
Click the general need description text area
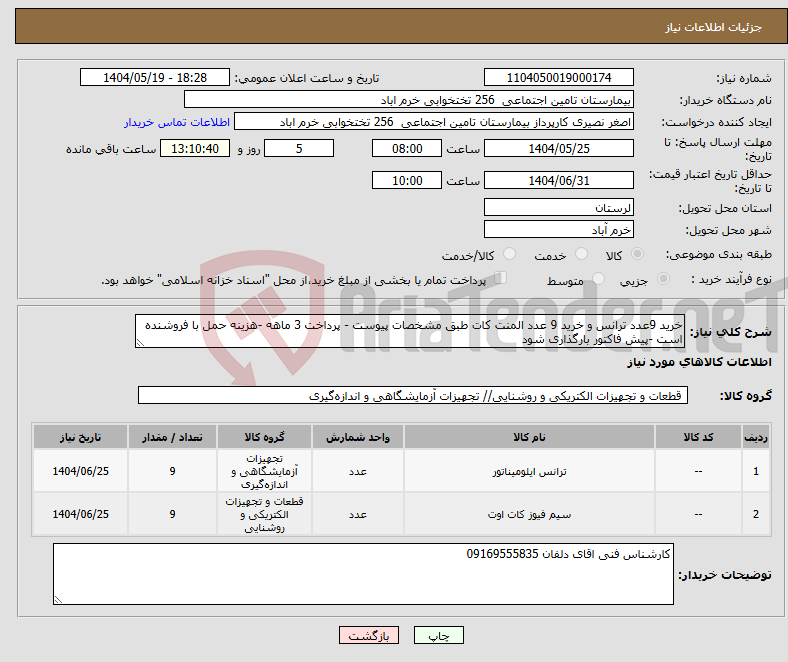tap(410, 331)
